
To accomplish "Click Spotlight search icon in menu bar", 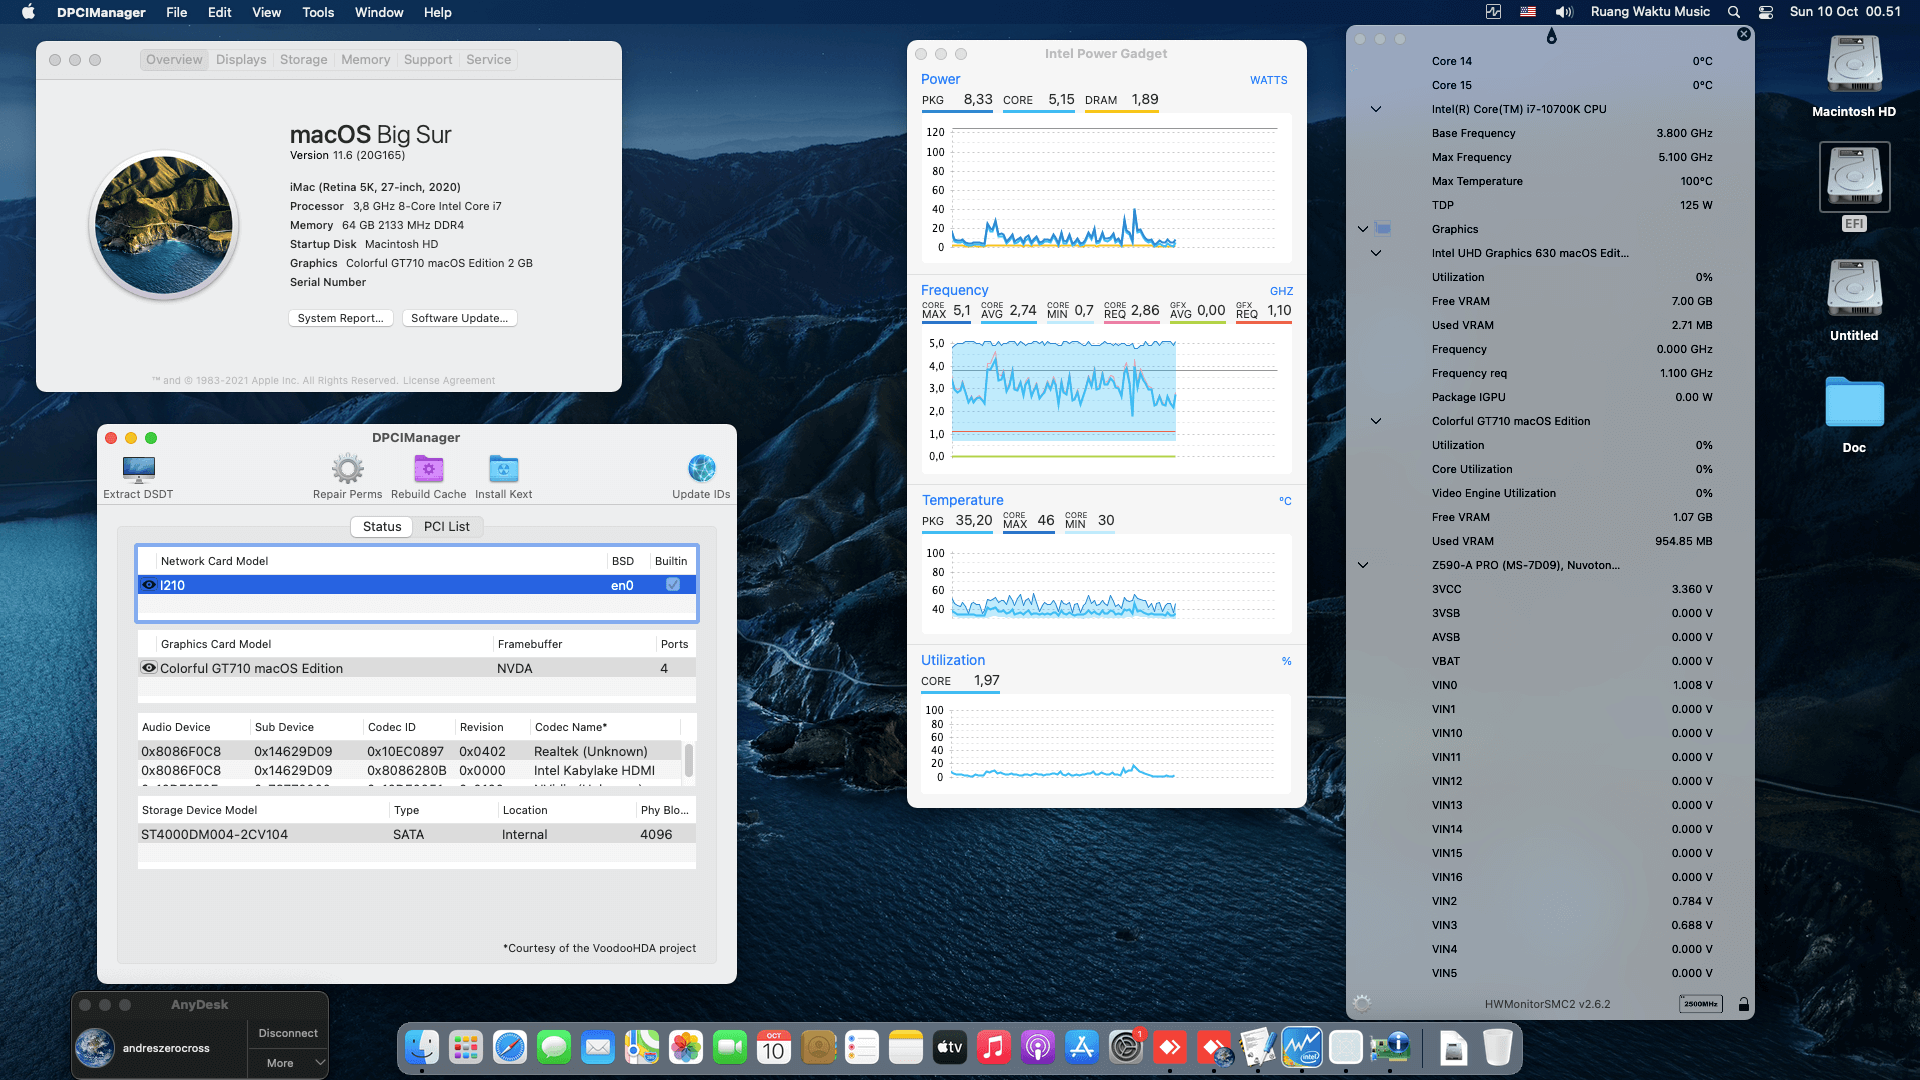I will click(1733, 12).
